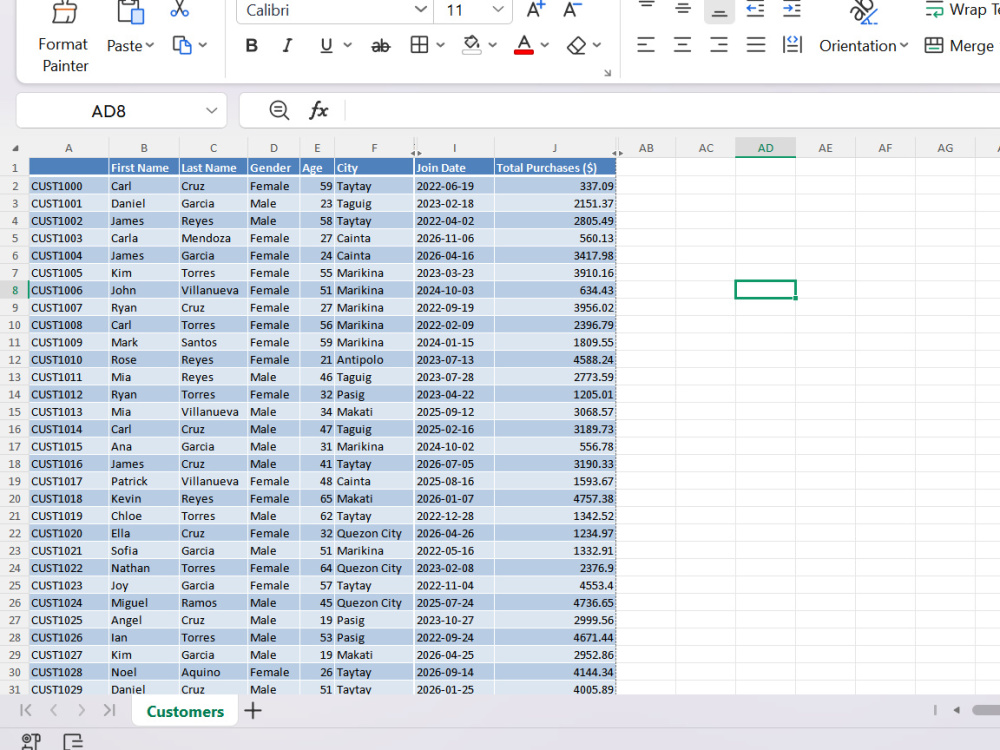Select column J header
This screenshot has height=750, width=1000.
tap(555, 148)
